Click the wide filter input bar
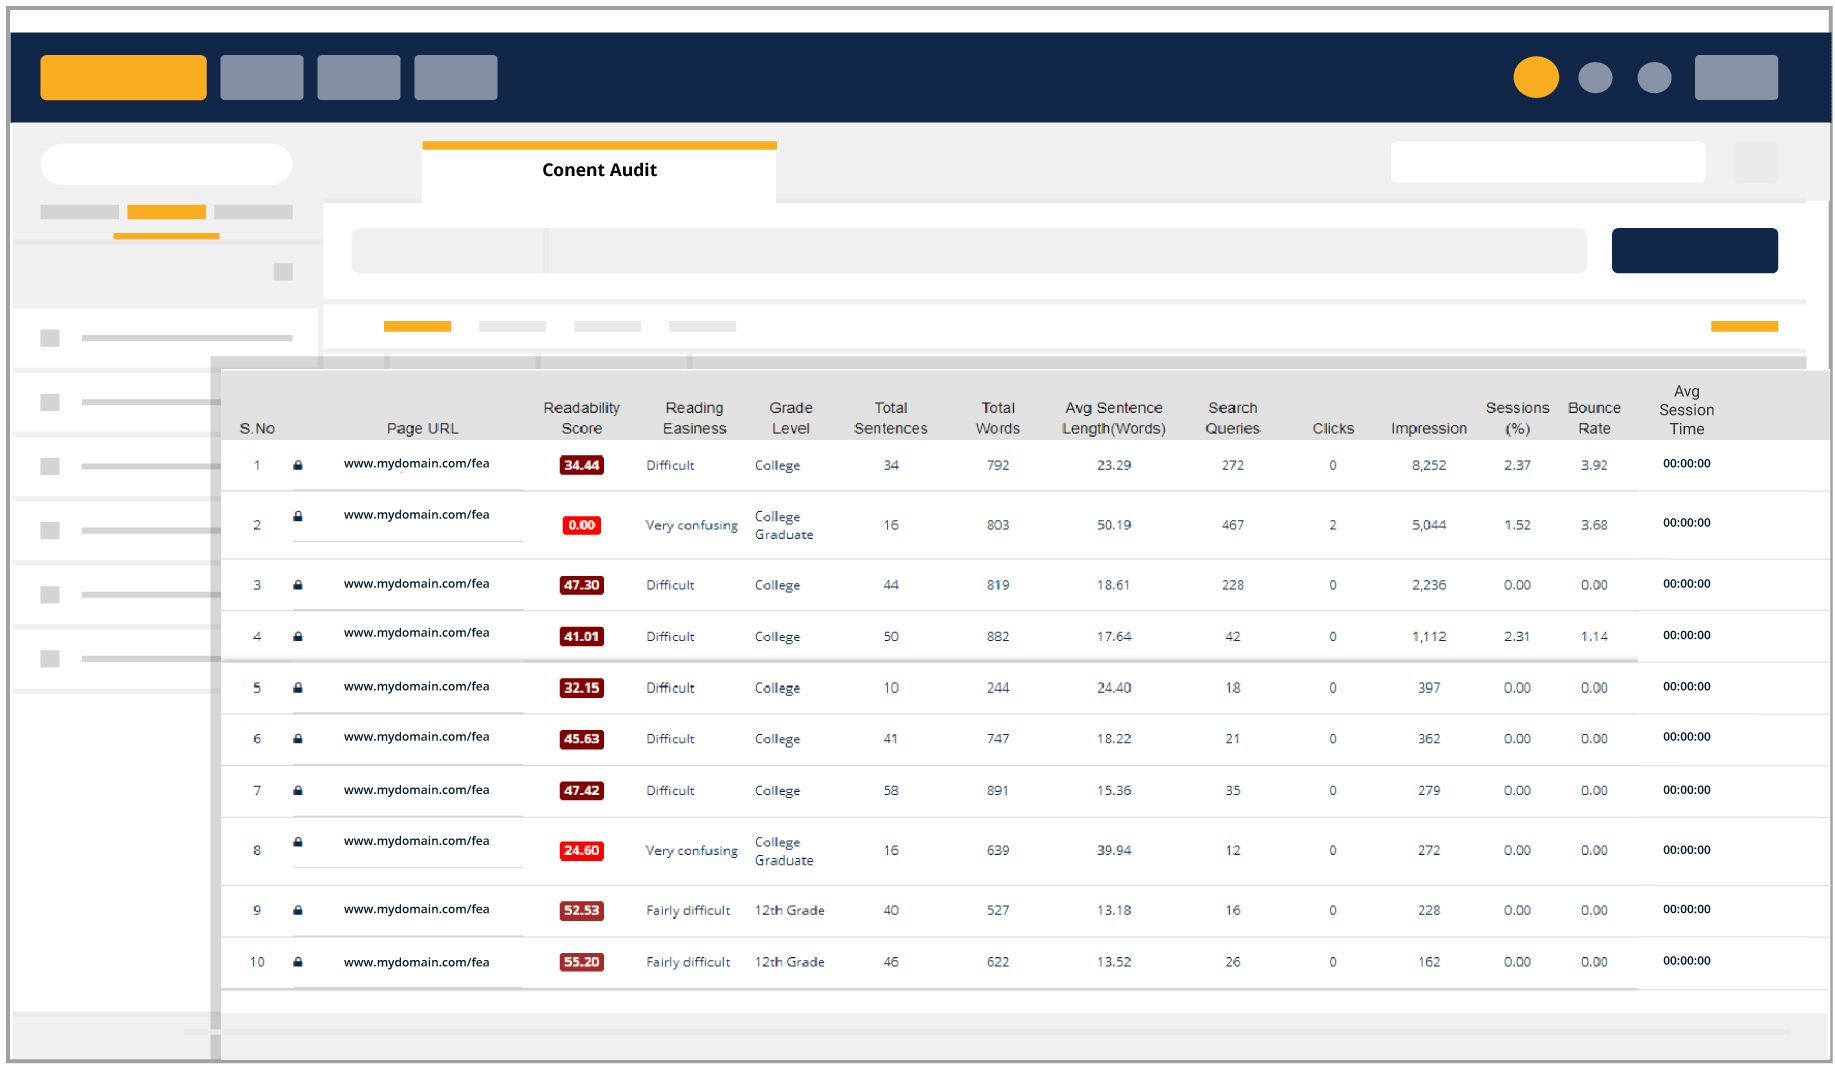The width and height of the screenshot is (1835, 1068). click(968, 250)
